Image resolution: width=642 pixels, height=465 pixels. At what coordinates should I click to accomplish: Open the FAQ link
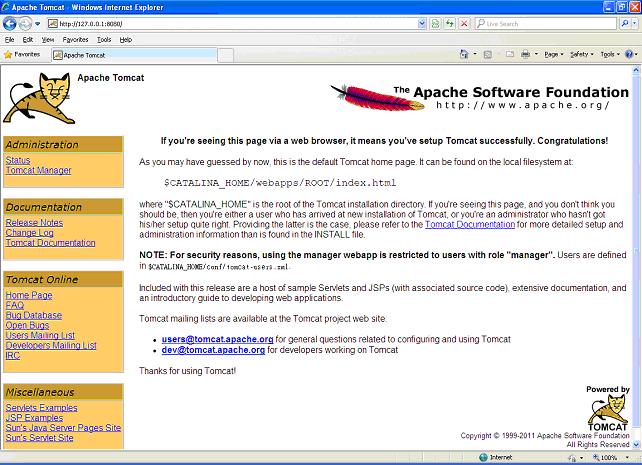pyautogui.click(x=15, y=305)
